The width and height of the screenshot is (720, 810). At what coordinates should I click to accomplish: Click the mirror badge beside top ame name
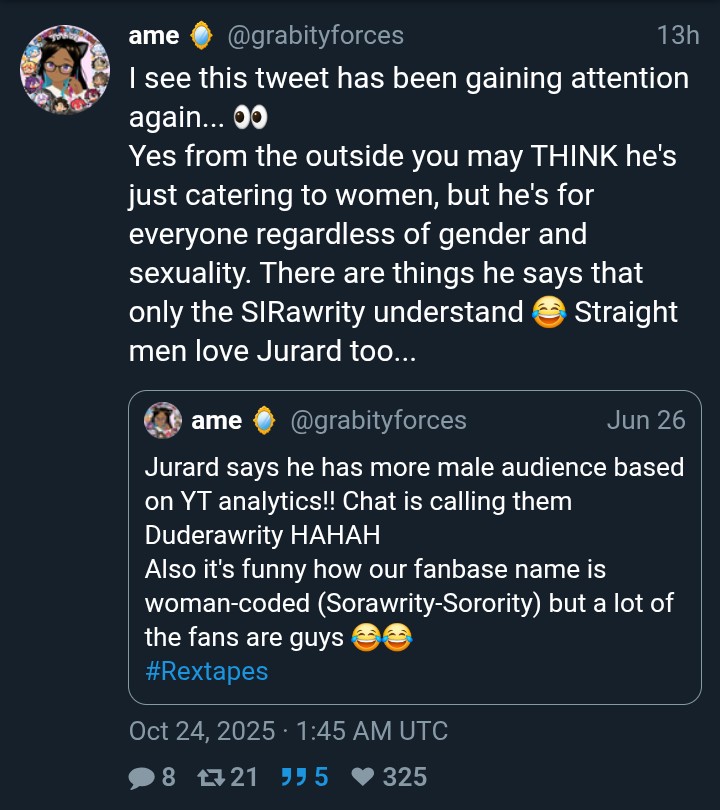pyautogui.click(x=203, y=36)
